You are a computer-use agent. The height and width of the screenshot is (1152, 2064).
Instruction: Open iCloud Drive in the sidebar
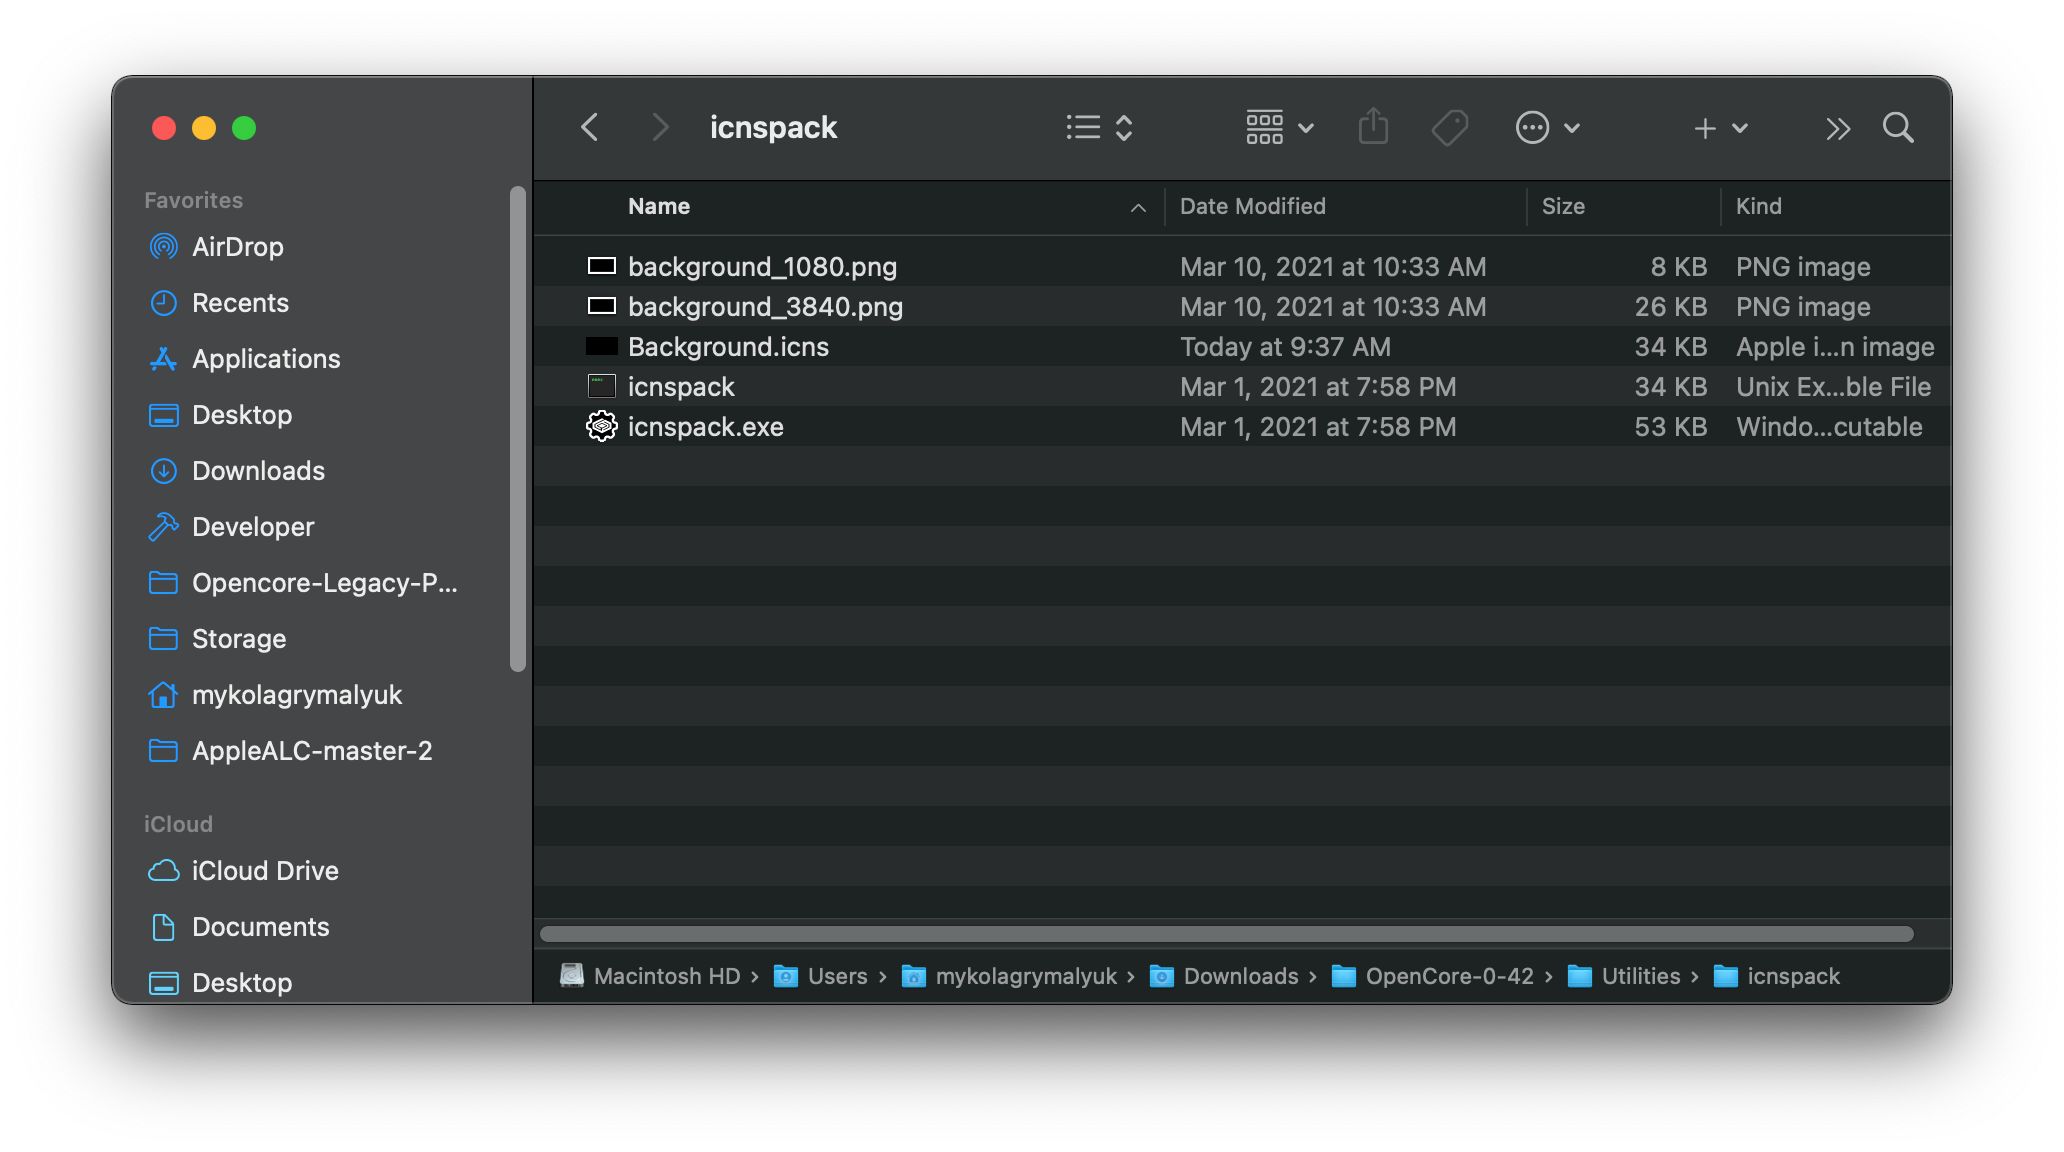point(264,871)
